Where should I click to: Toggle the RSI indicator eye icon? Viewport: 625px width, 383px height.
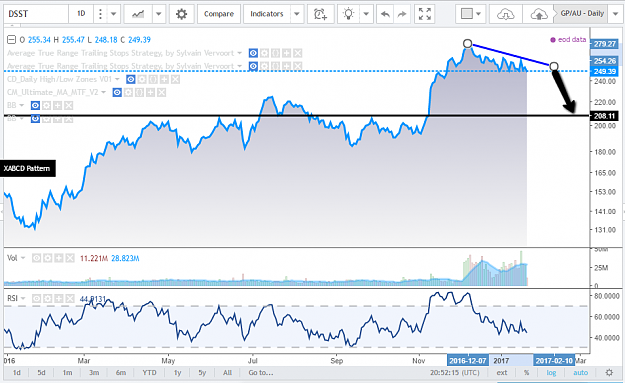[36, 298]
